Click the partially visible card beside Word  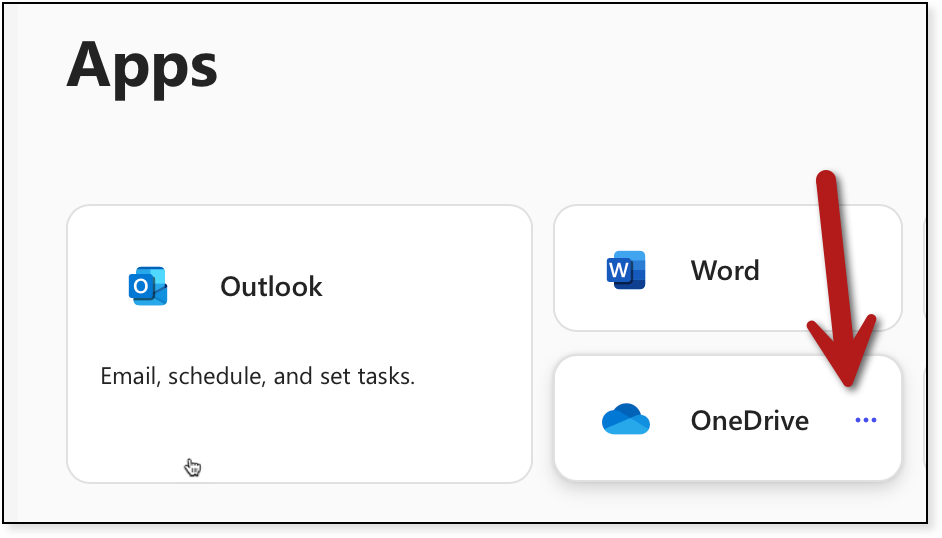click(925, 268)
